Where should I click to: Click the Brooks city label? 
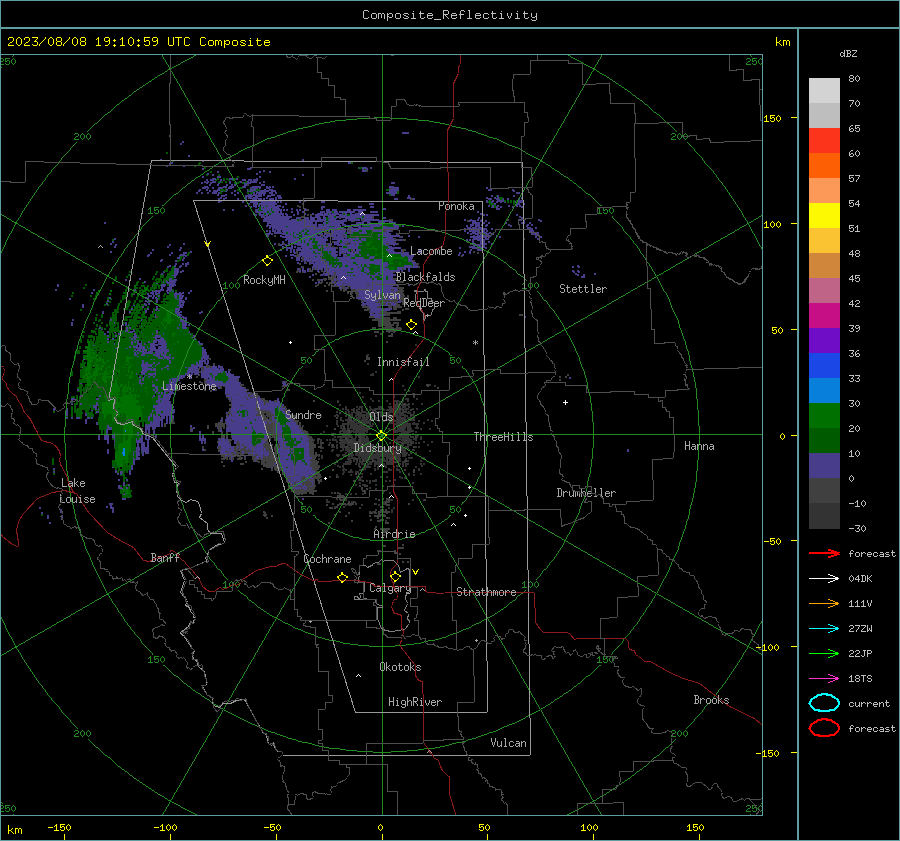coord(711,700)
